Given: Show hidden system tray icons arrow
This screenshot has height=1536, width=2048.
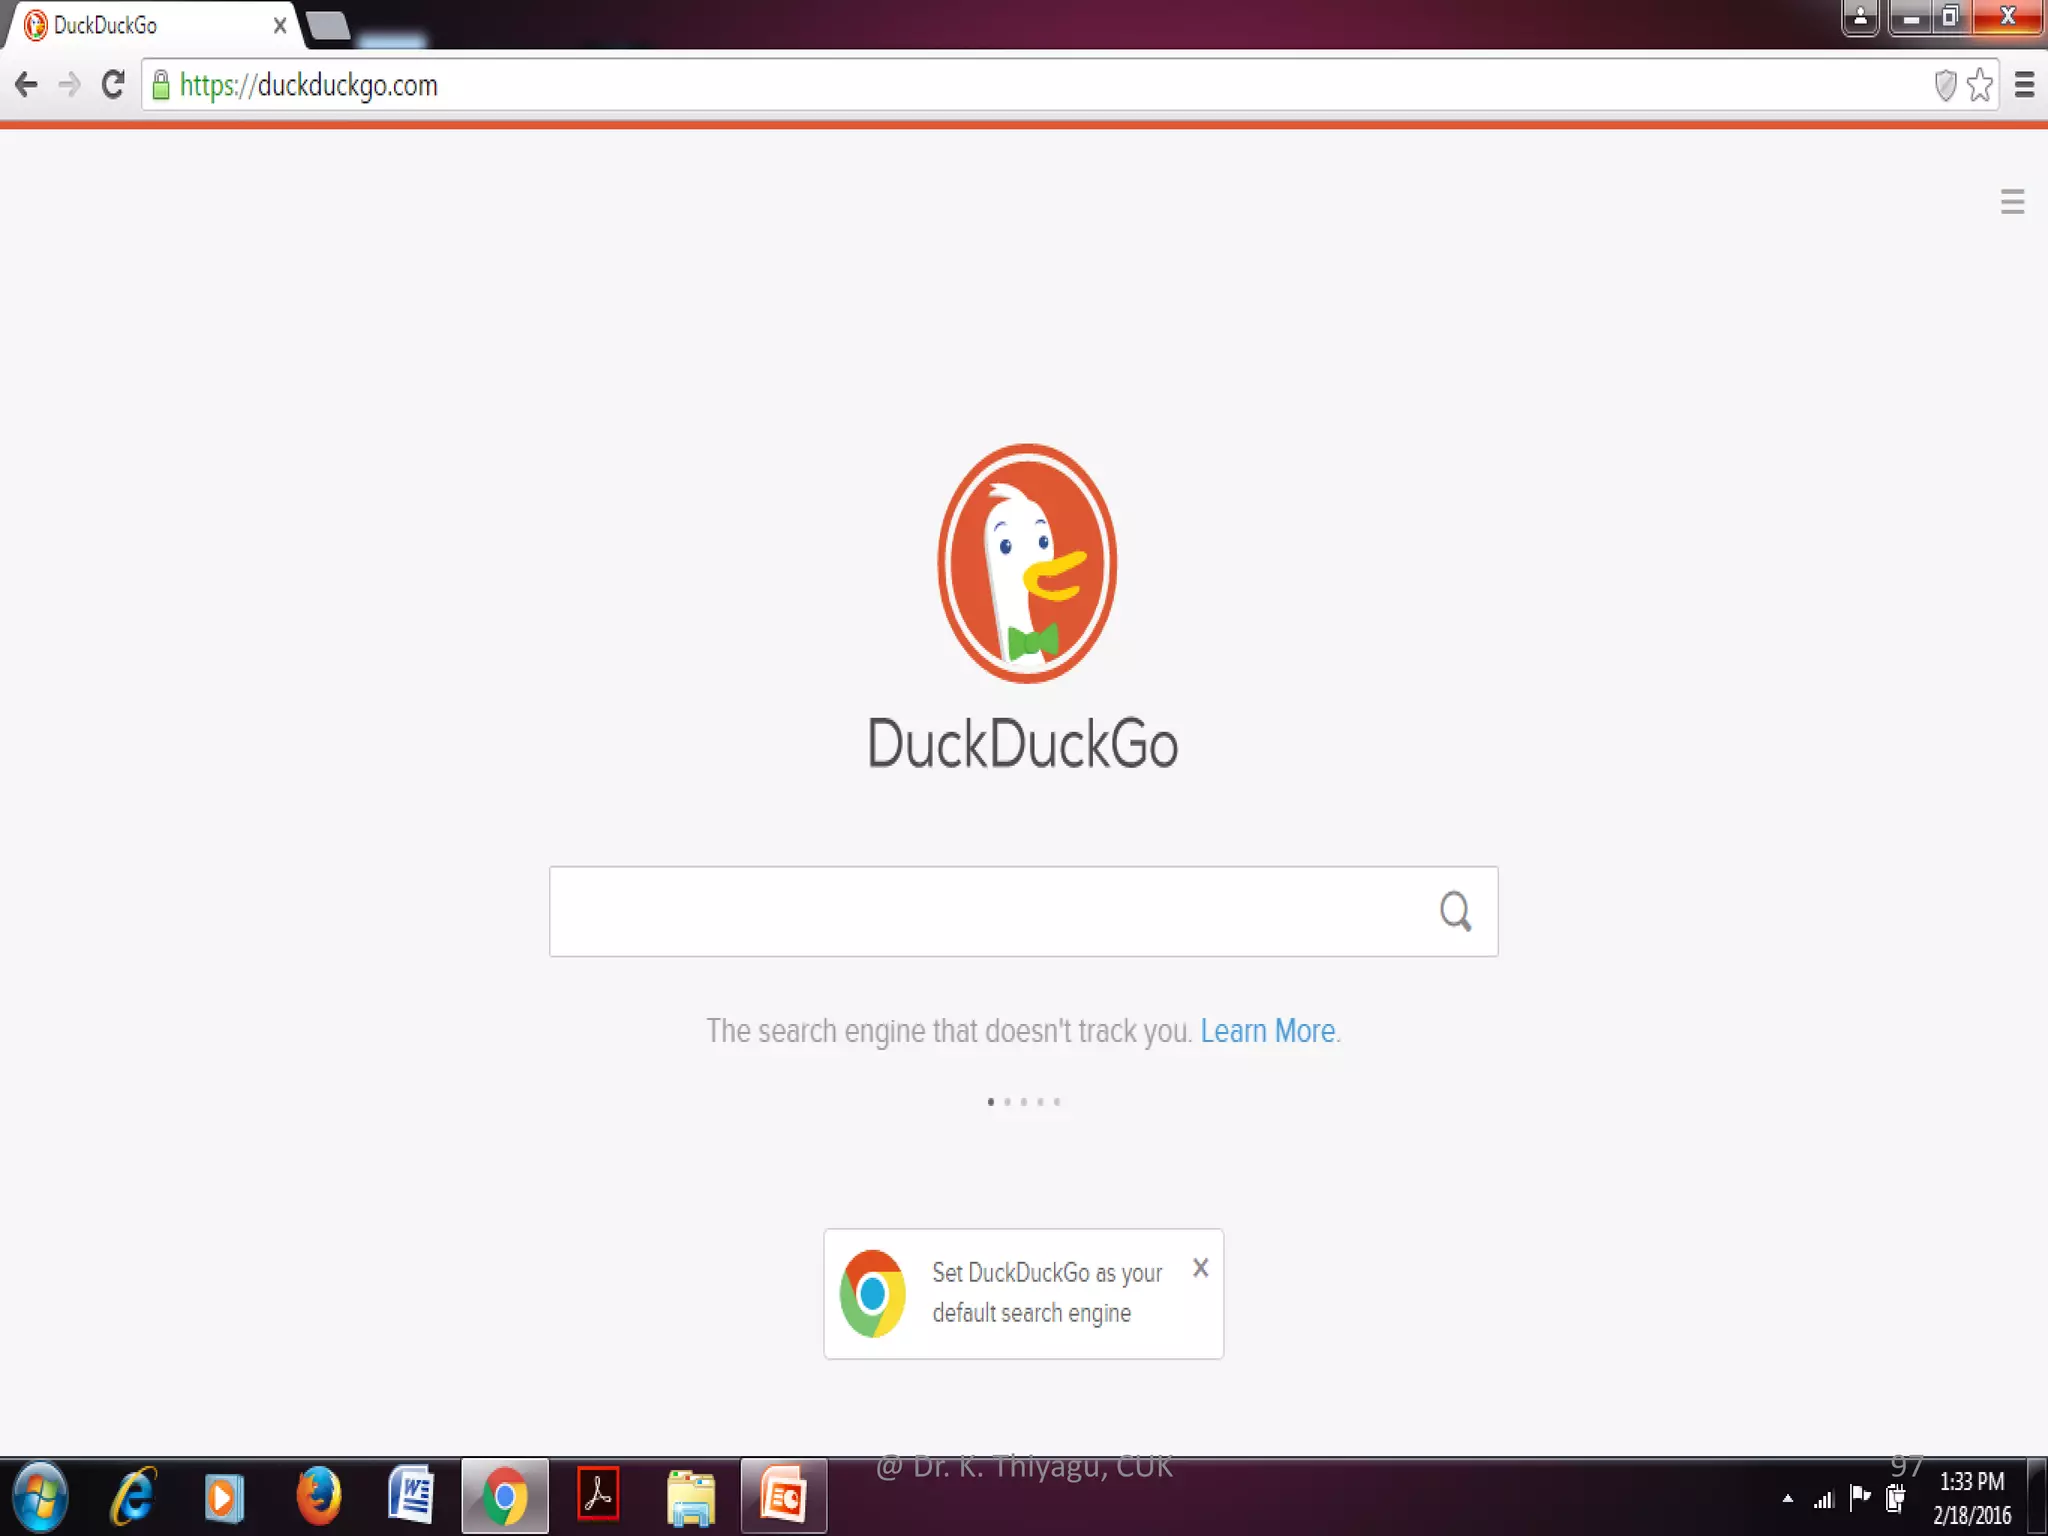Looking at the screenshot, I should coord(1787,1499).
